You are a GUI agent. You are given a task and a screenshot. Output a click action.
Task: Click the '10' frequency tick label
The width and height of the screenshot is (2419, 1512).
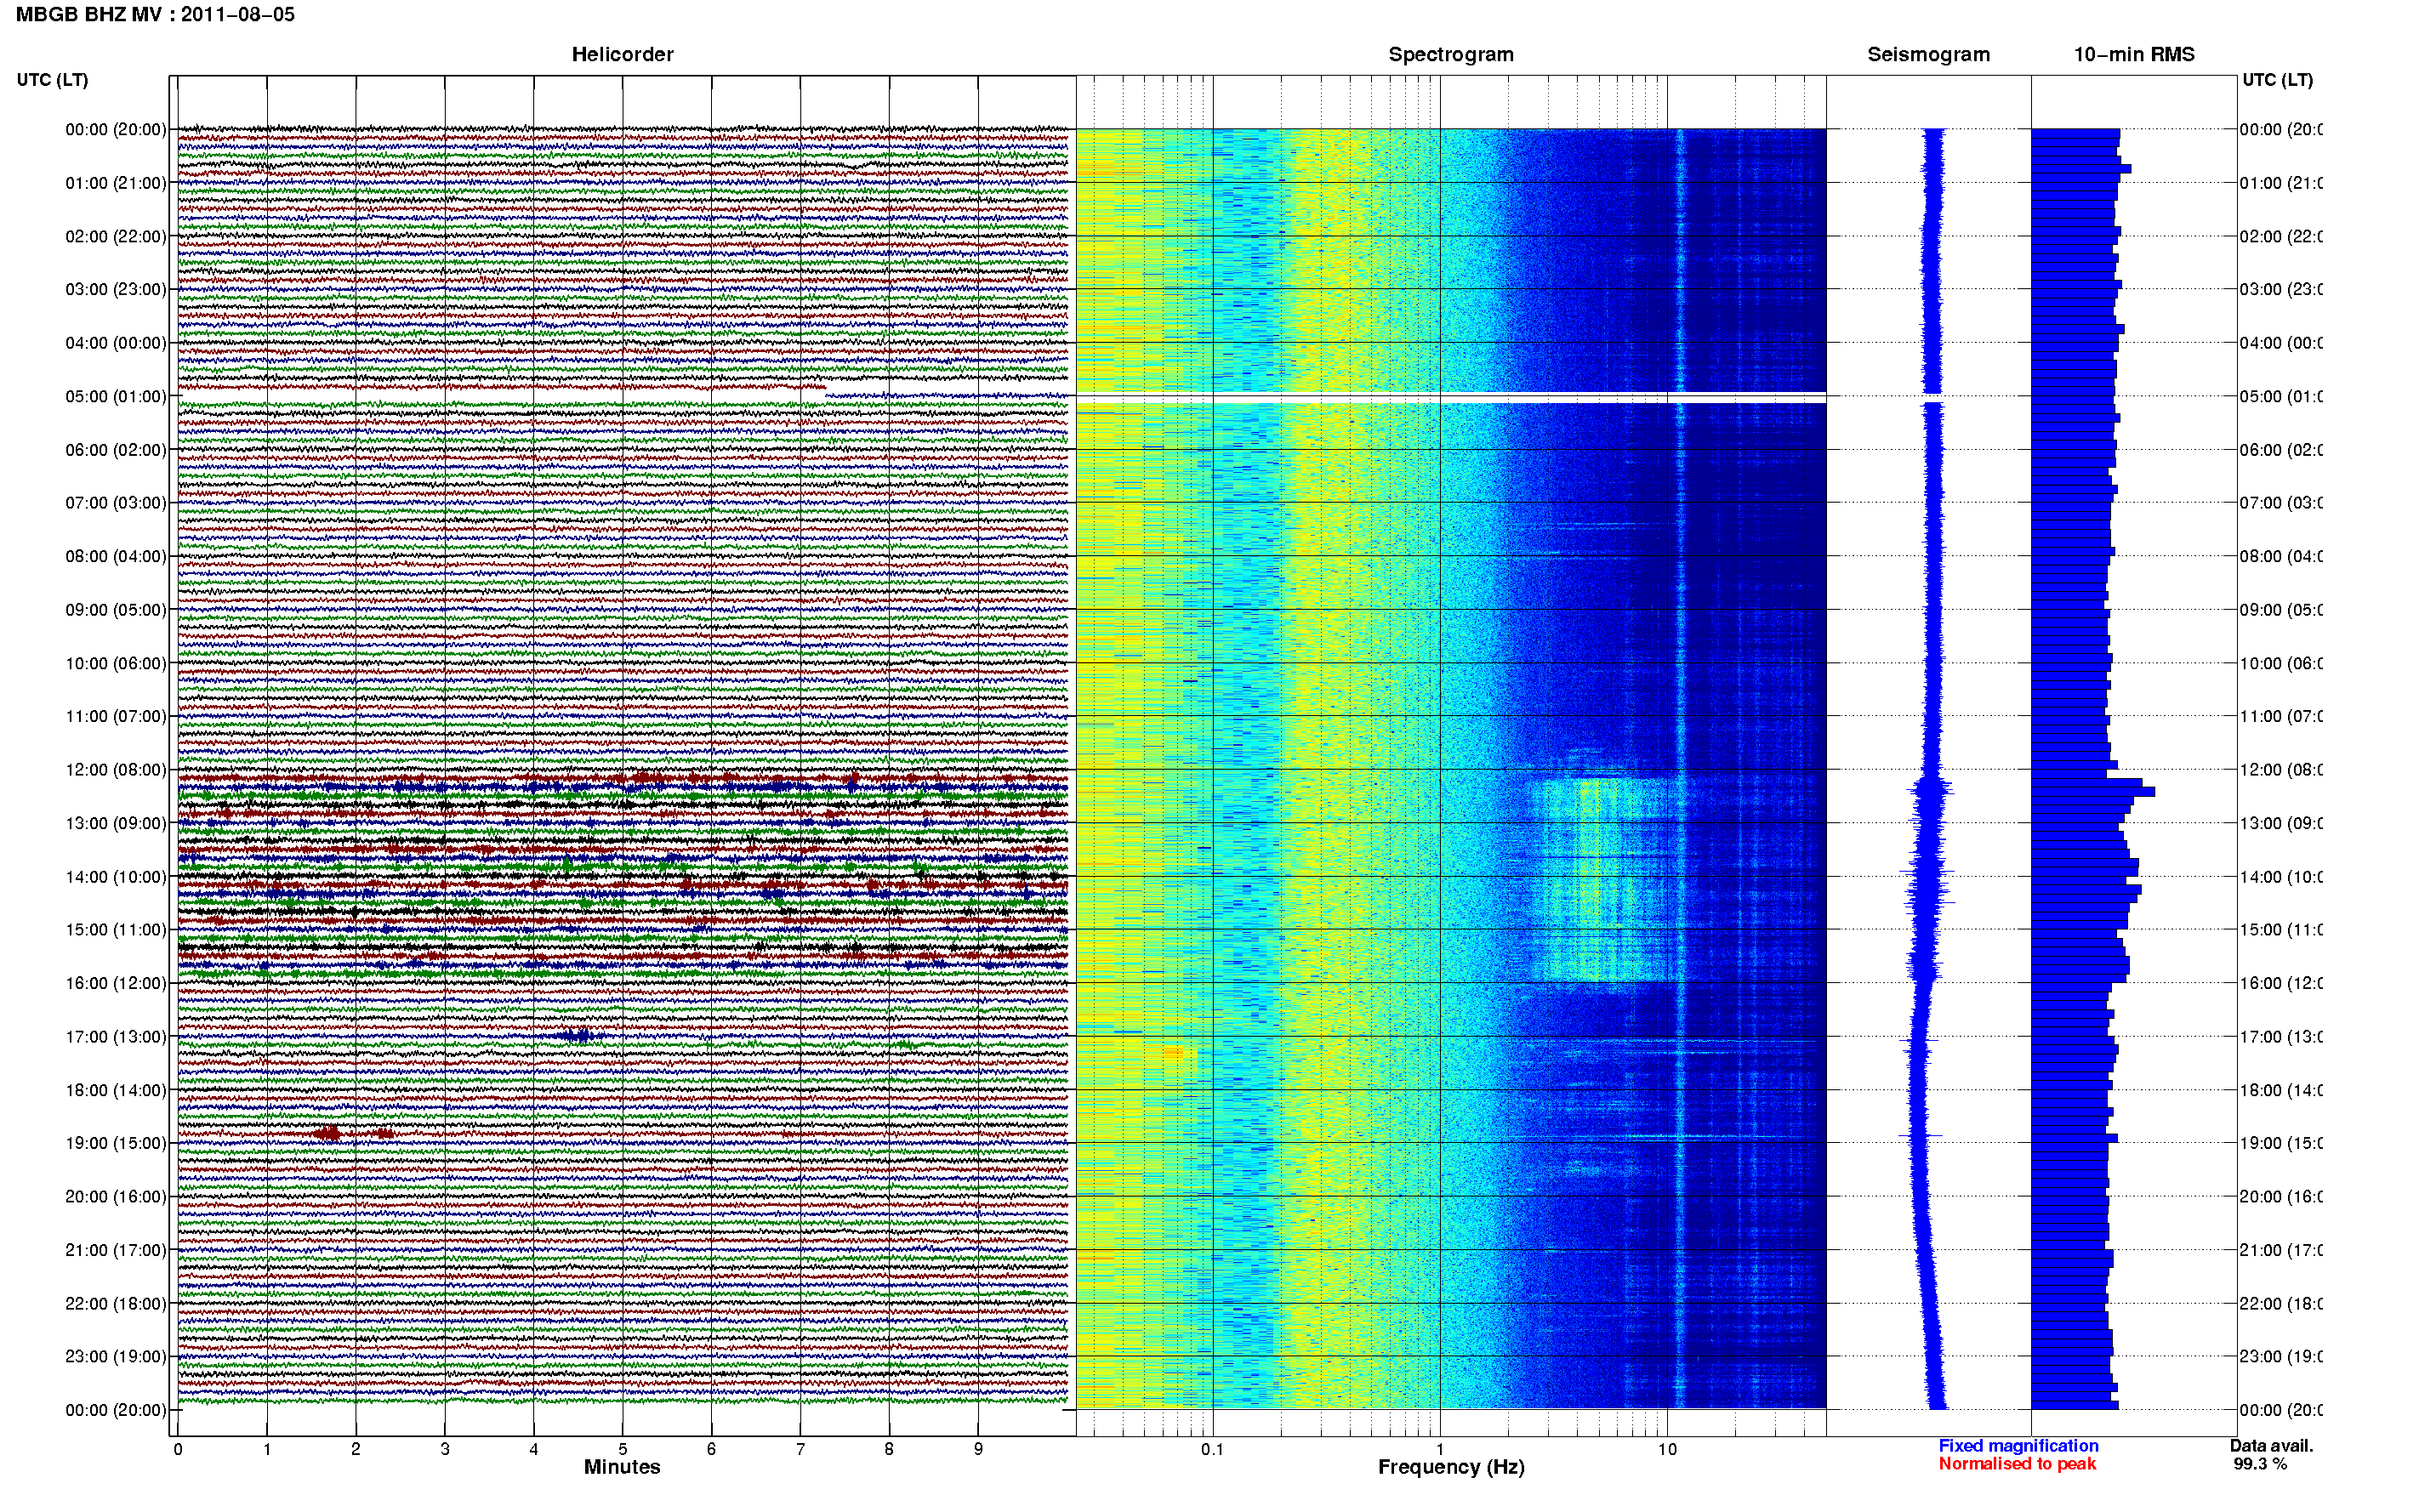point(1667,1449)
